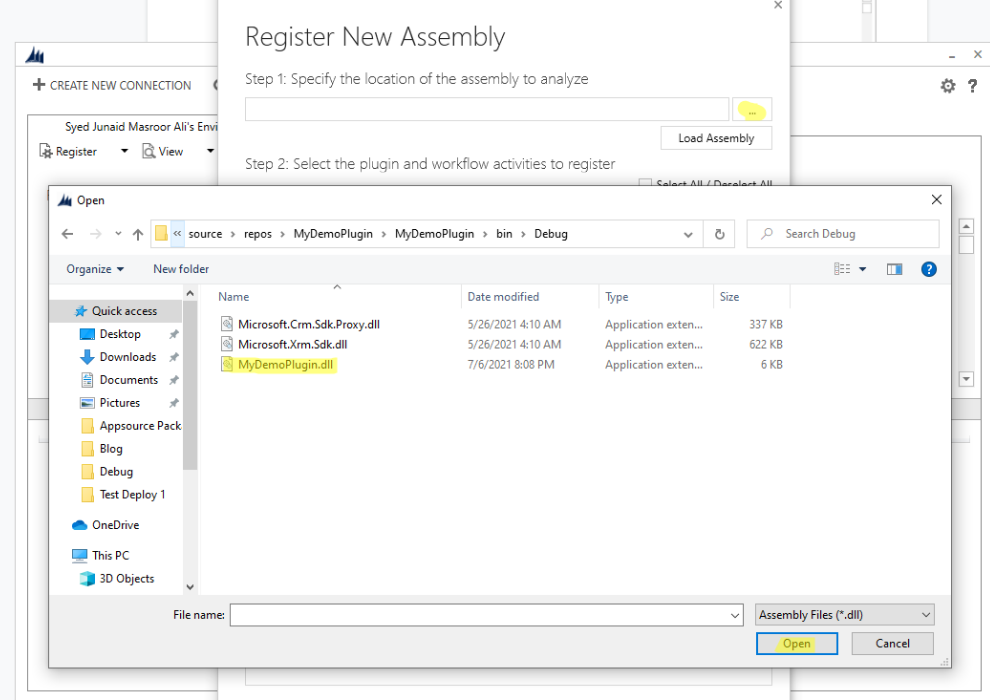Expand the address path history dropdown
Image resolution: width=990 pixels, height=700 pixels.
click(x=688, y=234)
